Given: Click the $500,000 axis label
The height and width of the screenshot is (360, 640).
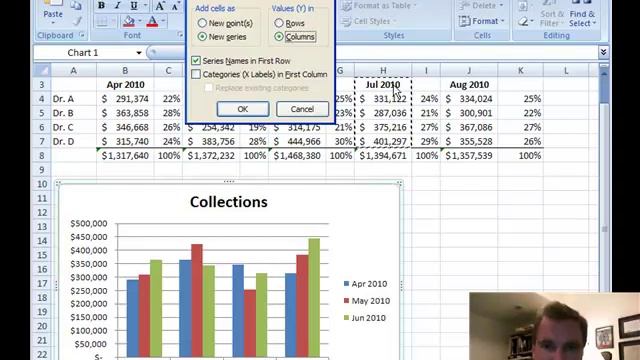Looking at the screenshot, I should (89, 223).
